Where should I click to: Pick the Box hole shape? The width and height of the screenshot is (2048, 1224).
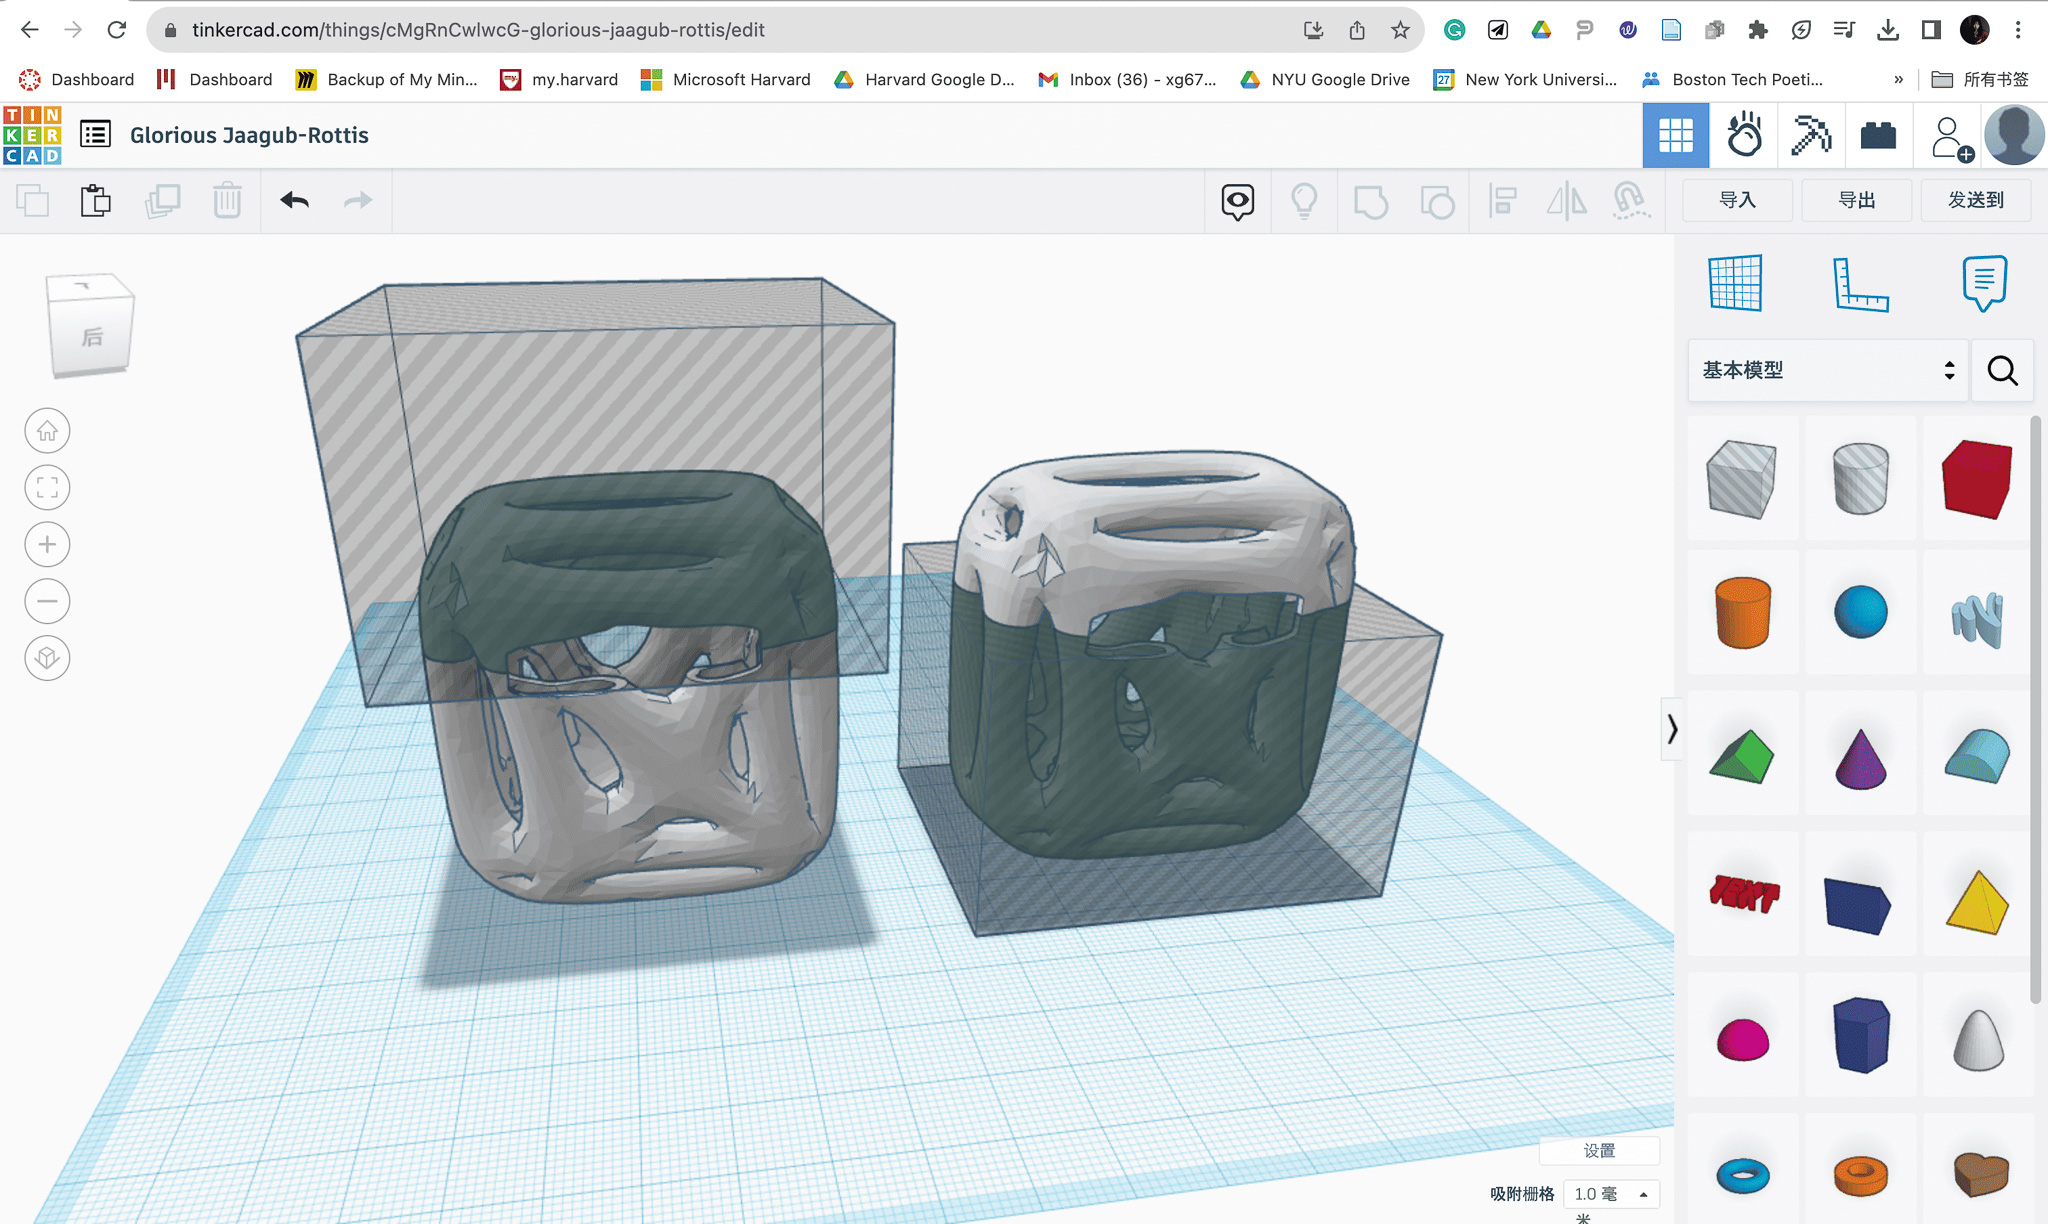point(1742,479)
